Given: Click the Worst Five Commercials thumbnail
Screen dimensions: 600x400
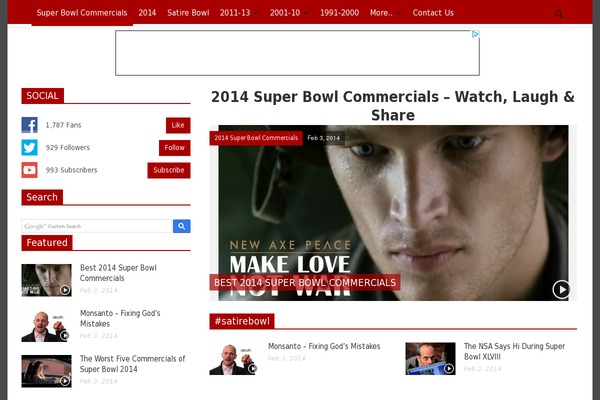Looking at the screenshot, I should coord(46,371).
